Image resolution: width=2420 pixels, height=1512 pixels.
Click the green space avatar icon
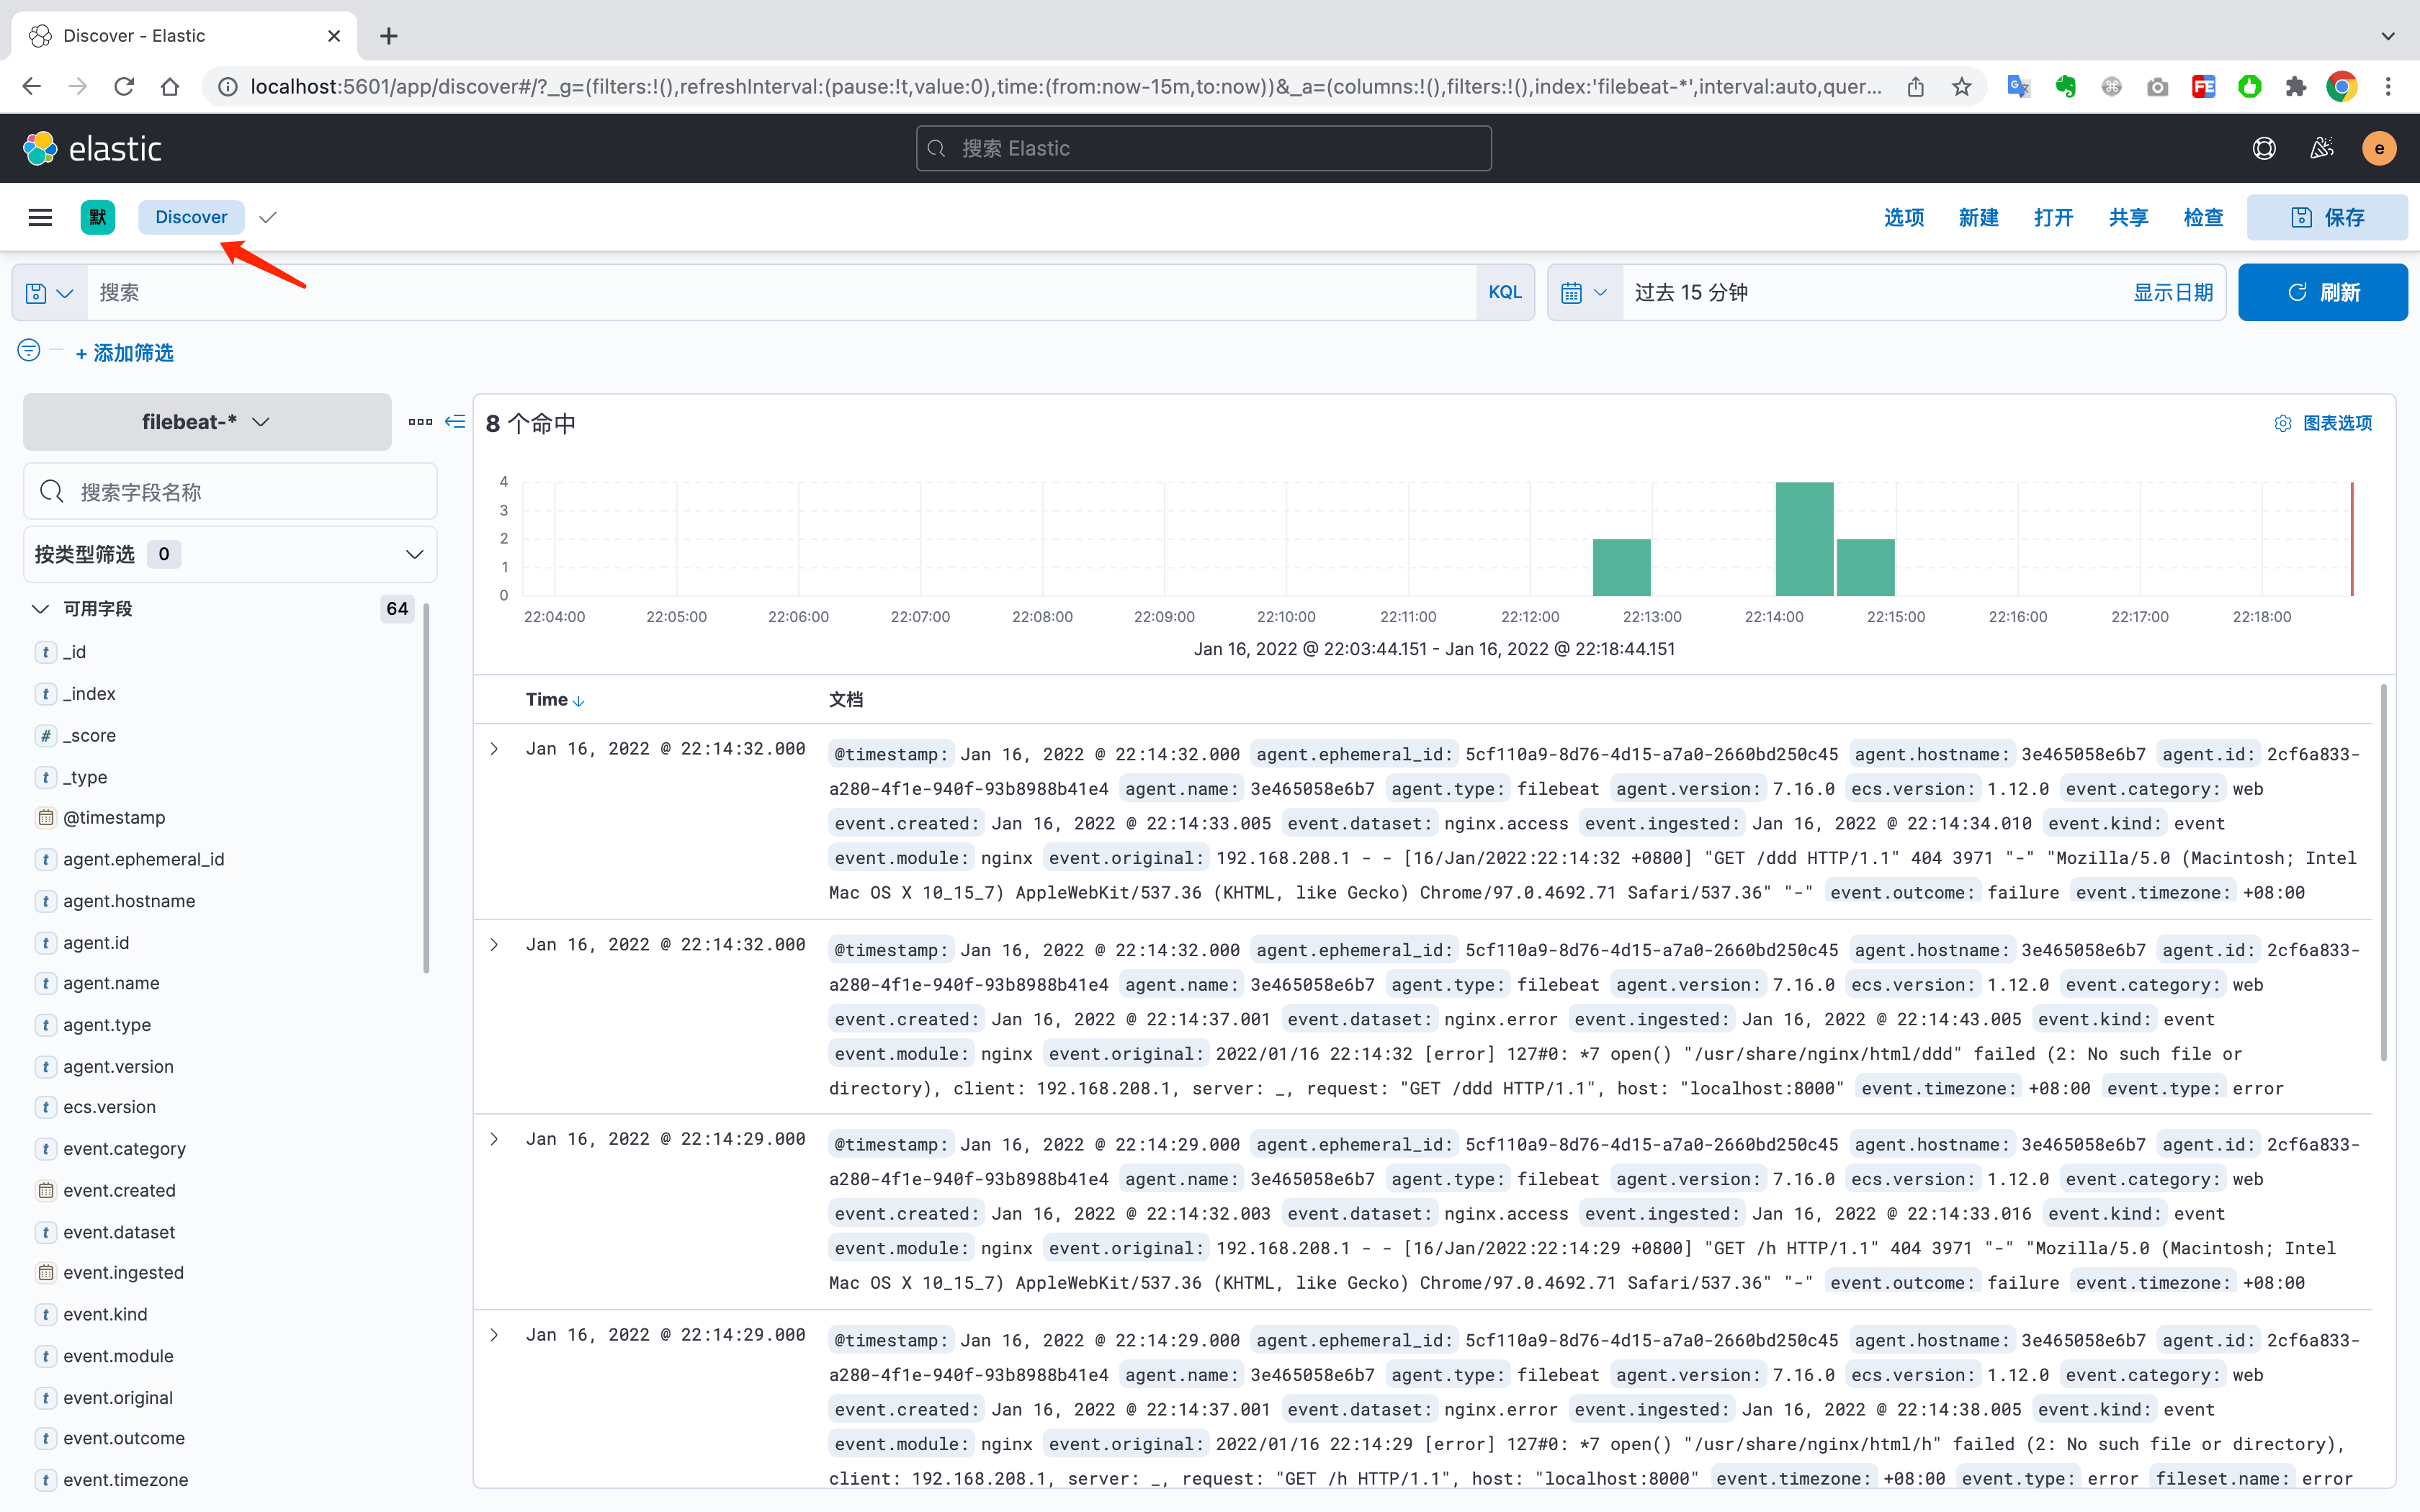click(98, 217)
